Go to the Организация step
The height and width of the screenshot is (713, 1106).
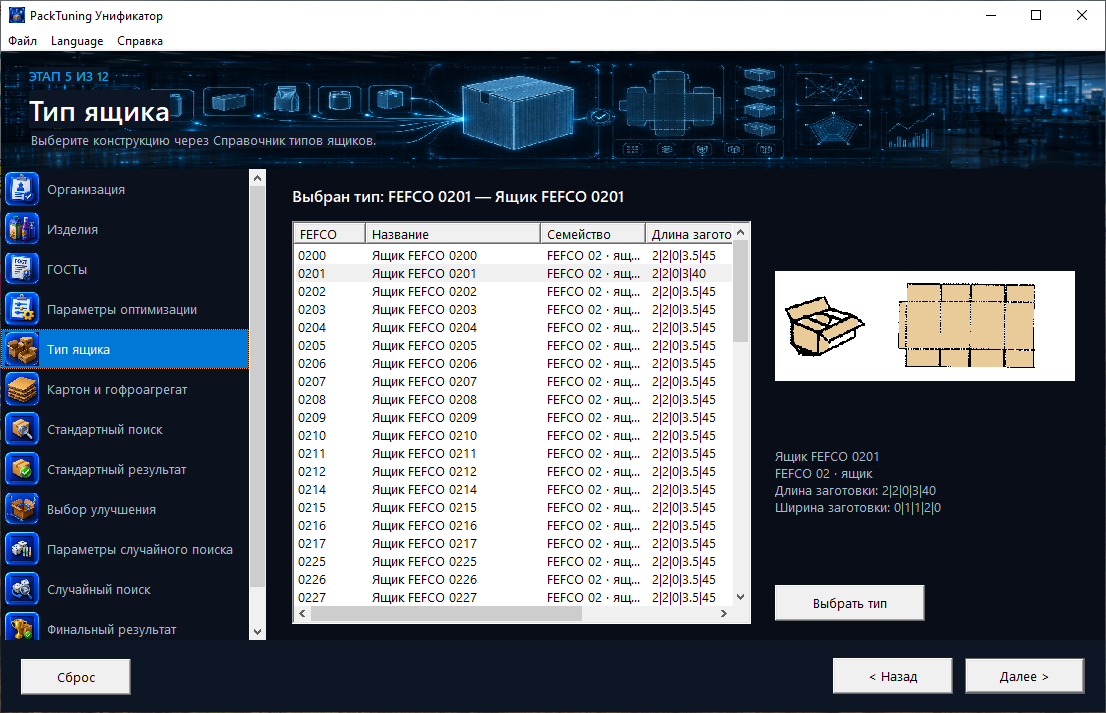pos(126,190)
